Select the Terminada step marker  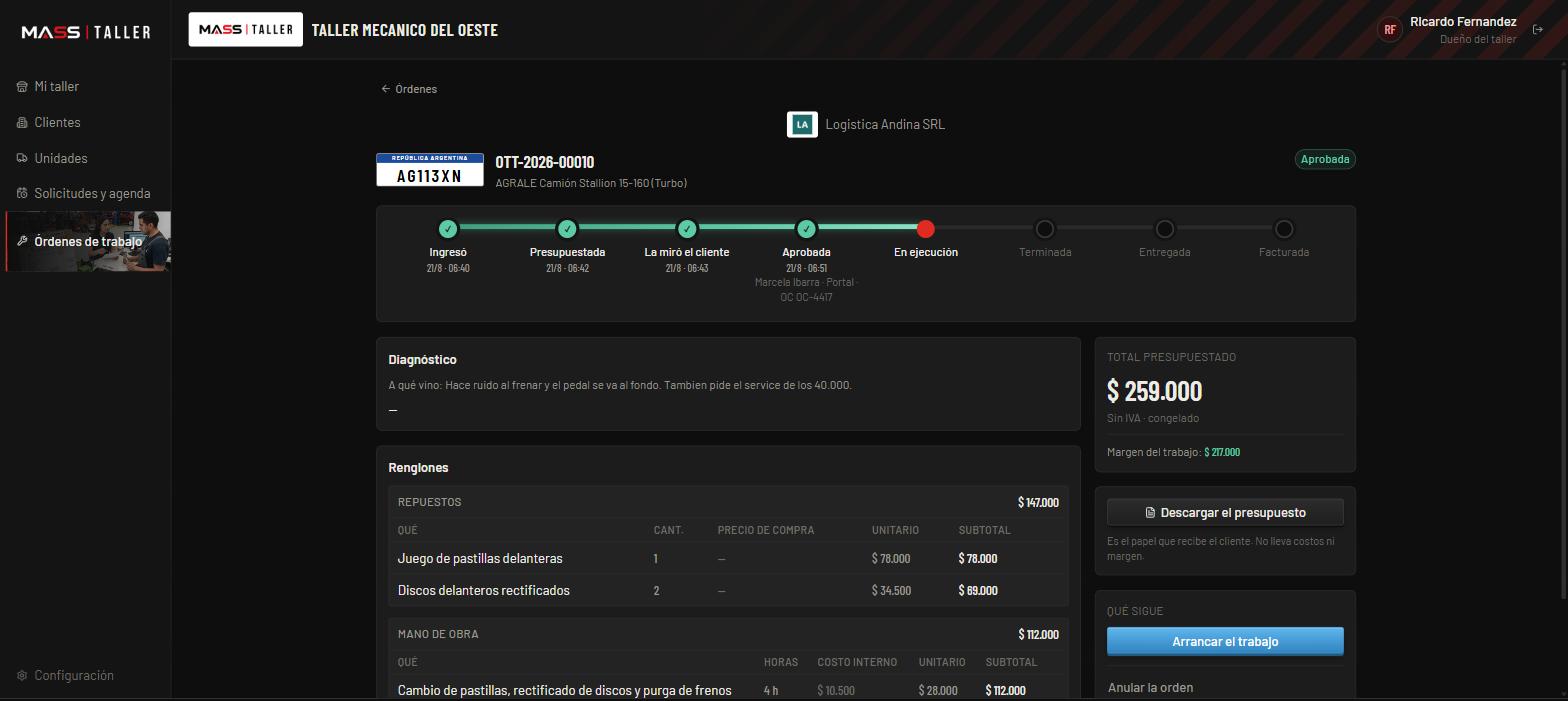pyautogui.click(x=1045, y=229)
